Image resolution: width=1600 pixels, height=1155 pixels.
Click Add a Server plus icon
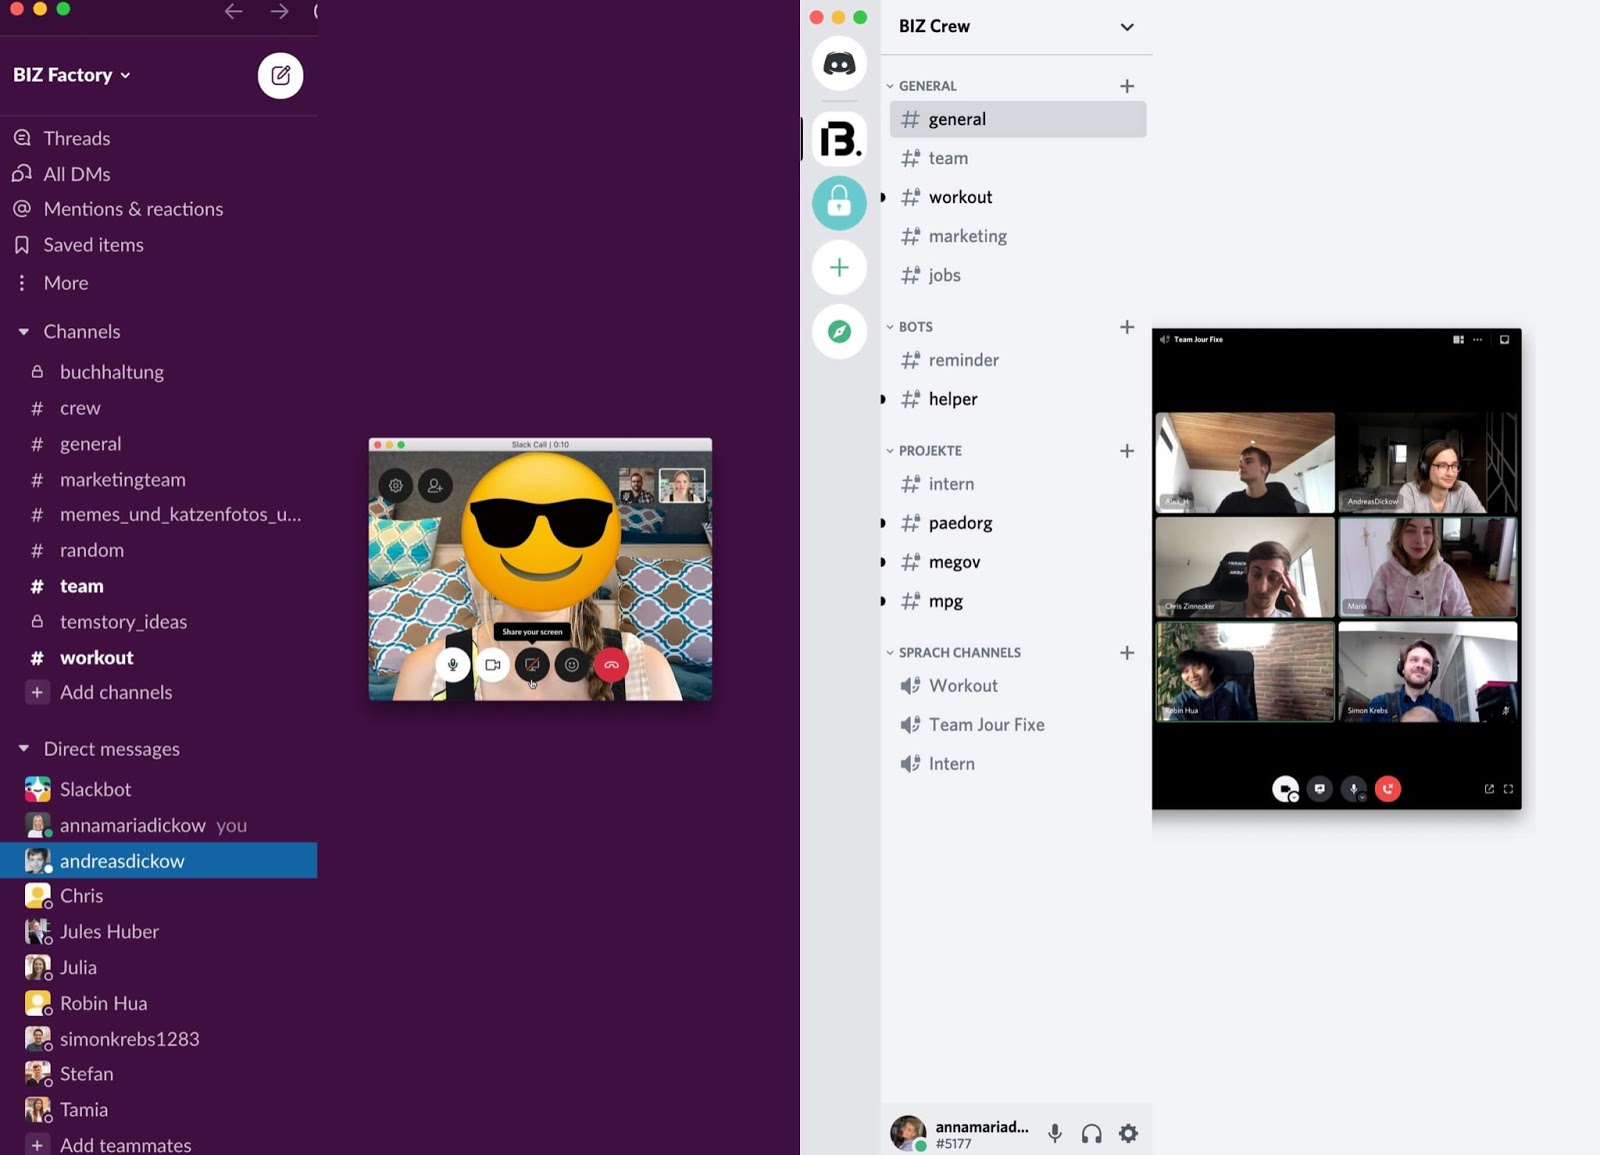(x=839, y=267)
